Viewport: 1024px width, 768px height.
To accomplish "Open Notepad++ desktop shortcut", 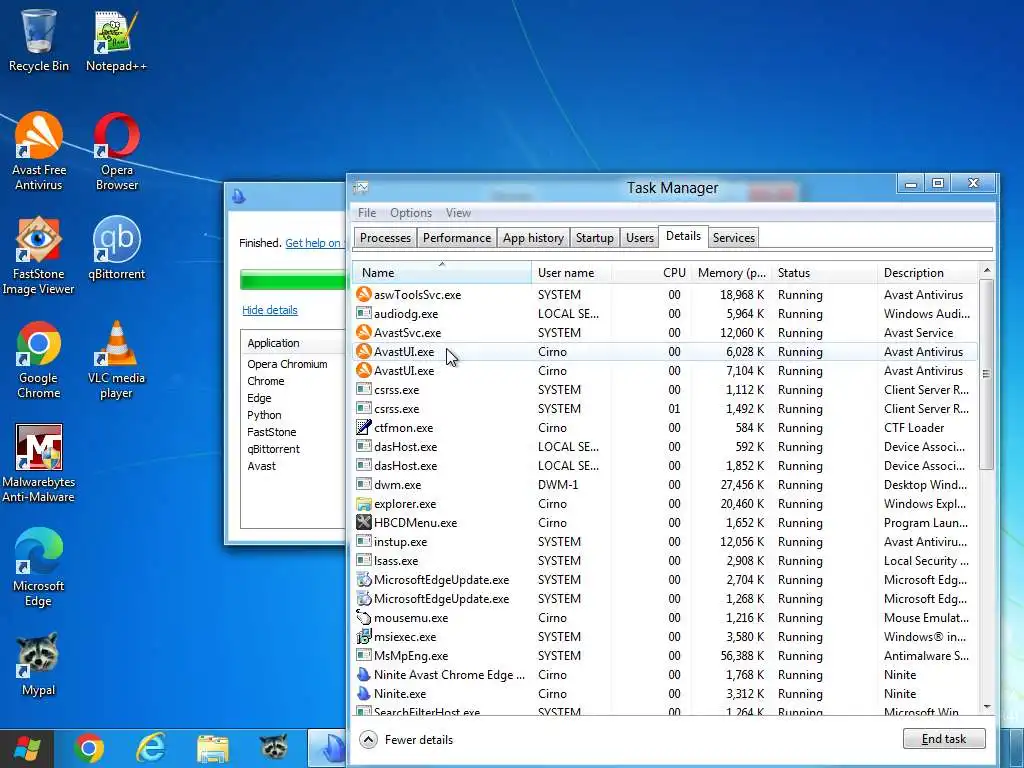I will coord(116,39).
